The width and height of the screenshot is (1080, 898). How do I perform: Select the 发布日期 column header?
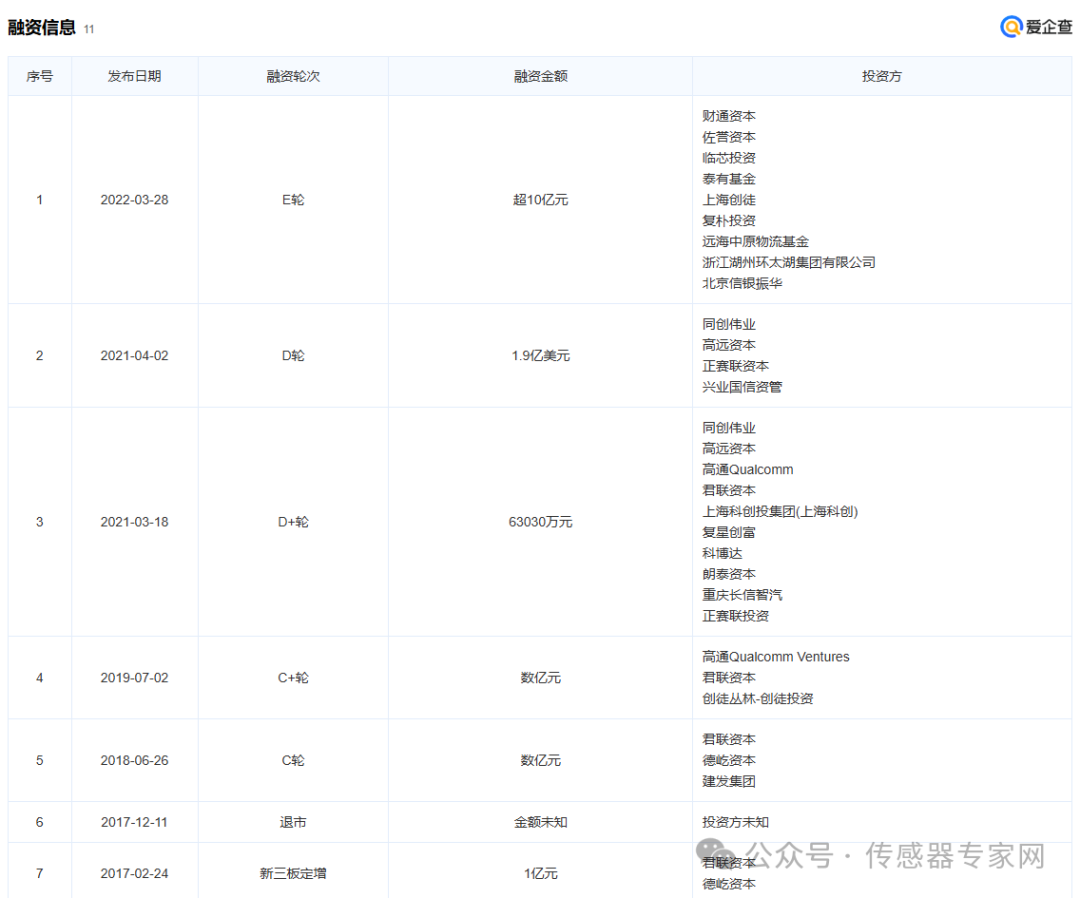coord(134,76)
